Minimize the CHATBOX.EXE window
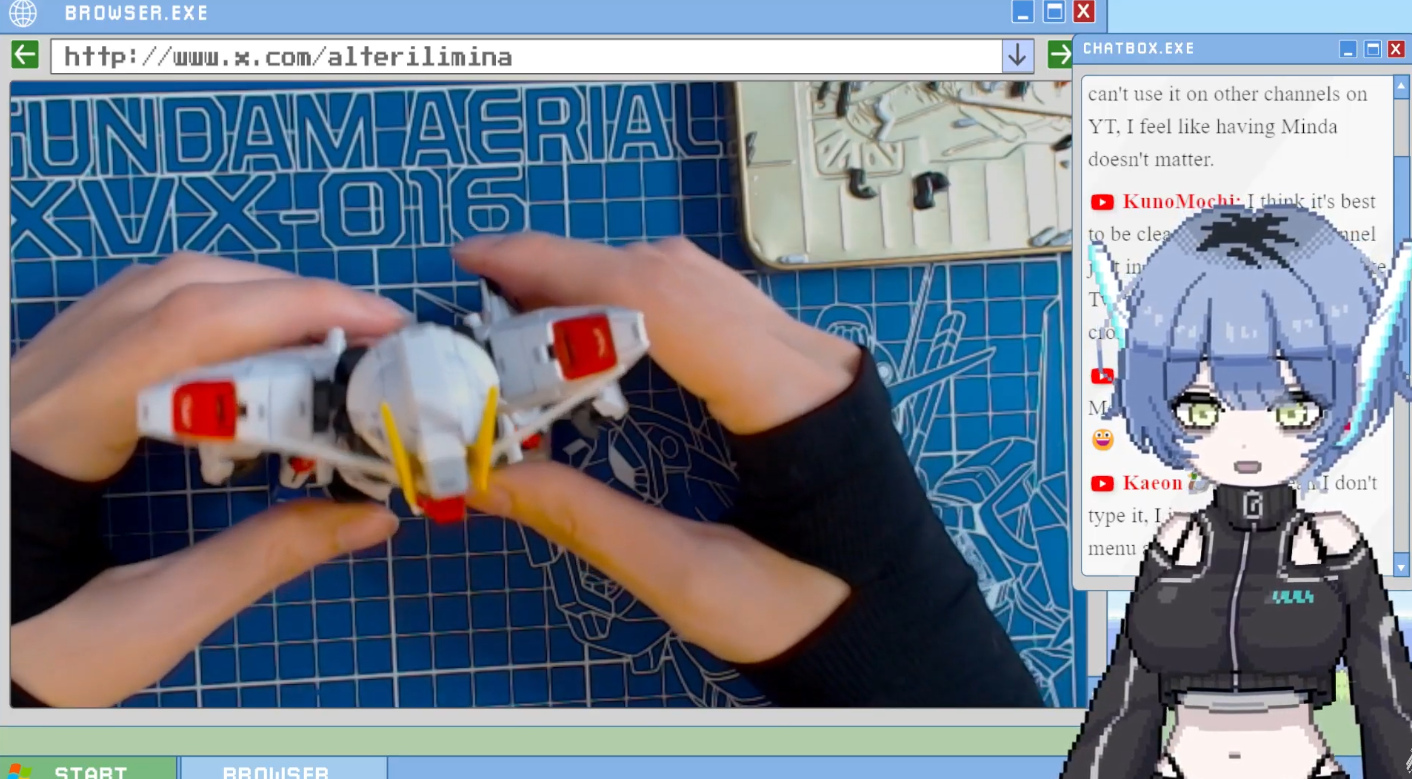This screenshot has width=1412, height=779. coord(1348,49)
